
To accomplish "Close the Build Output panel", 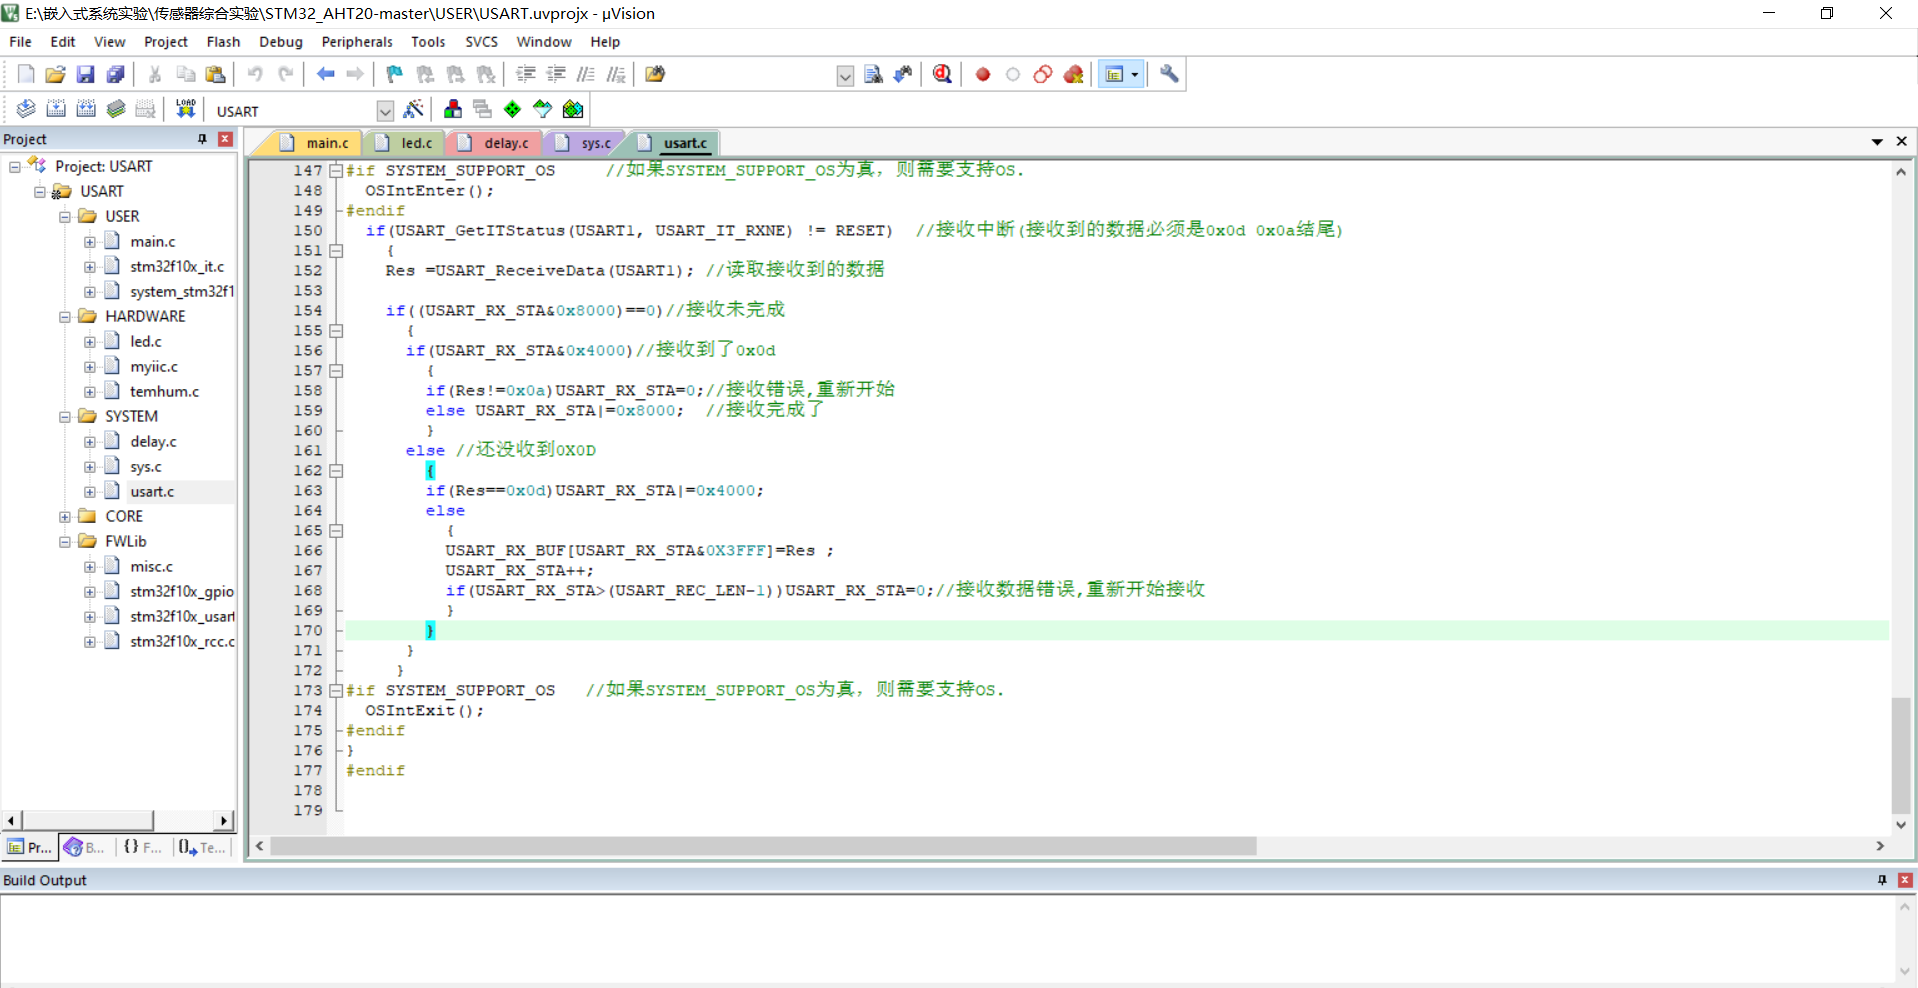I will click(x=1905, y=880).
